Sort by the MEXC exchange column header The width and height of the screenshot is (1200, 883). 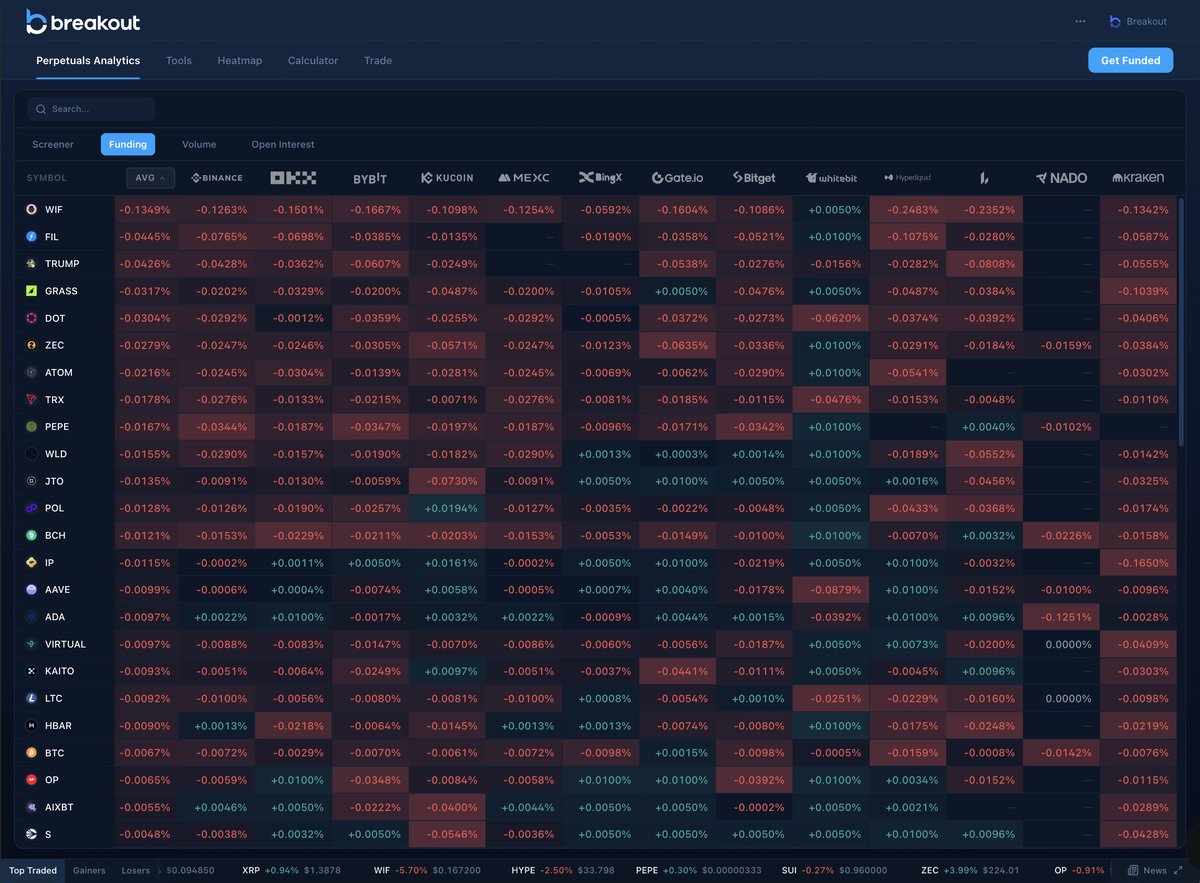(x=524, y=178)
